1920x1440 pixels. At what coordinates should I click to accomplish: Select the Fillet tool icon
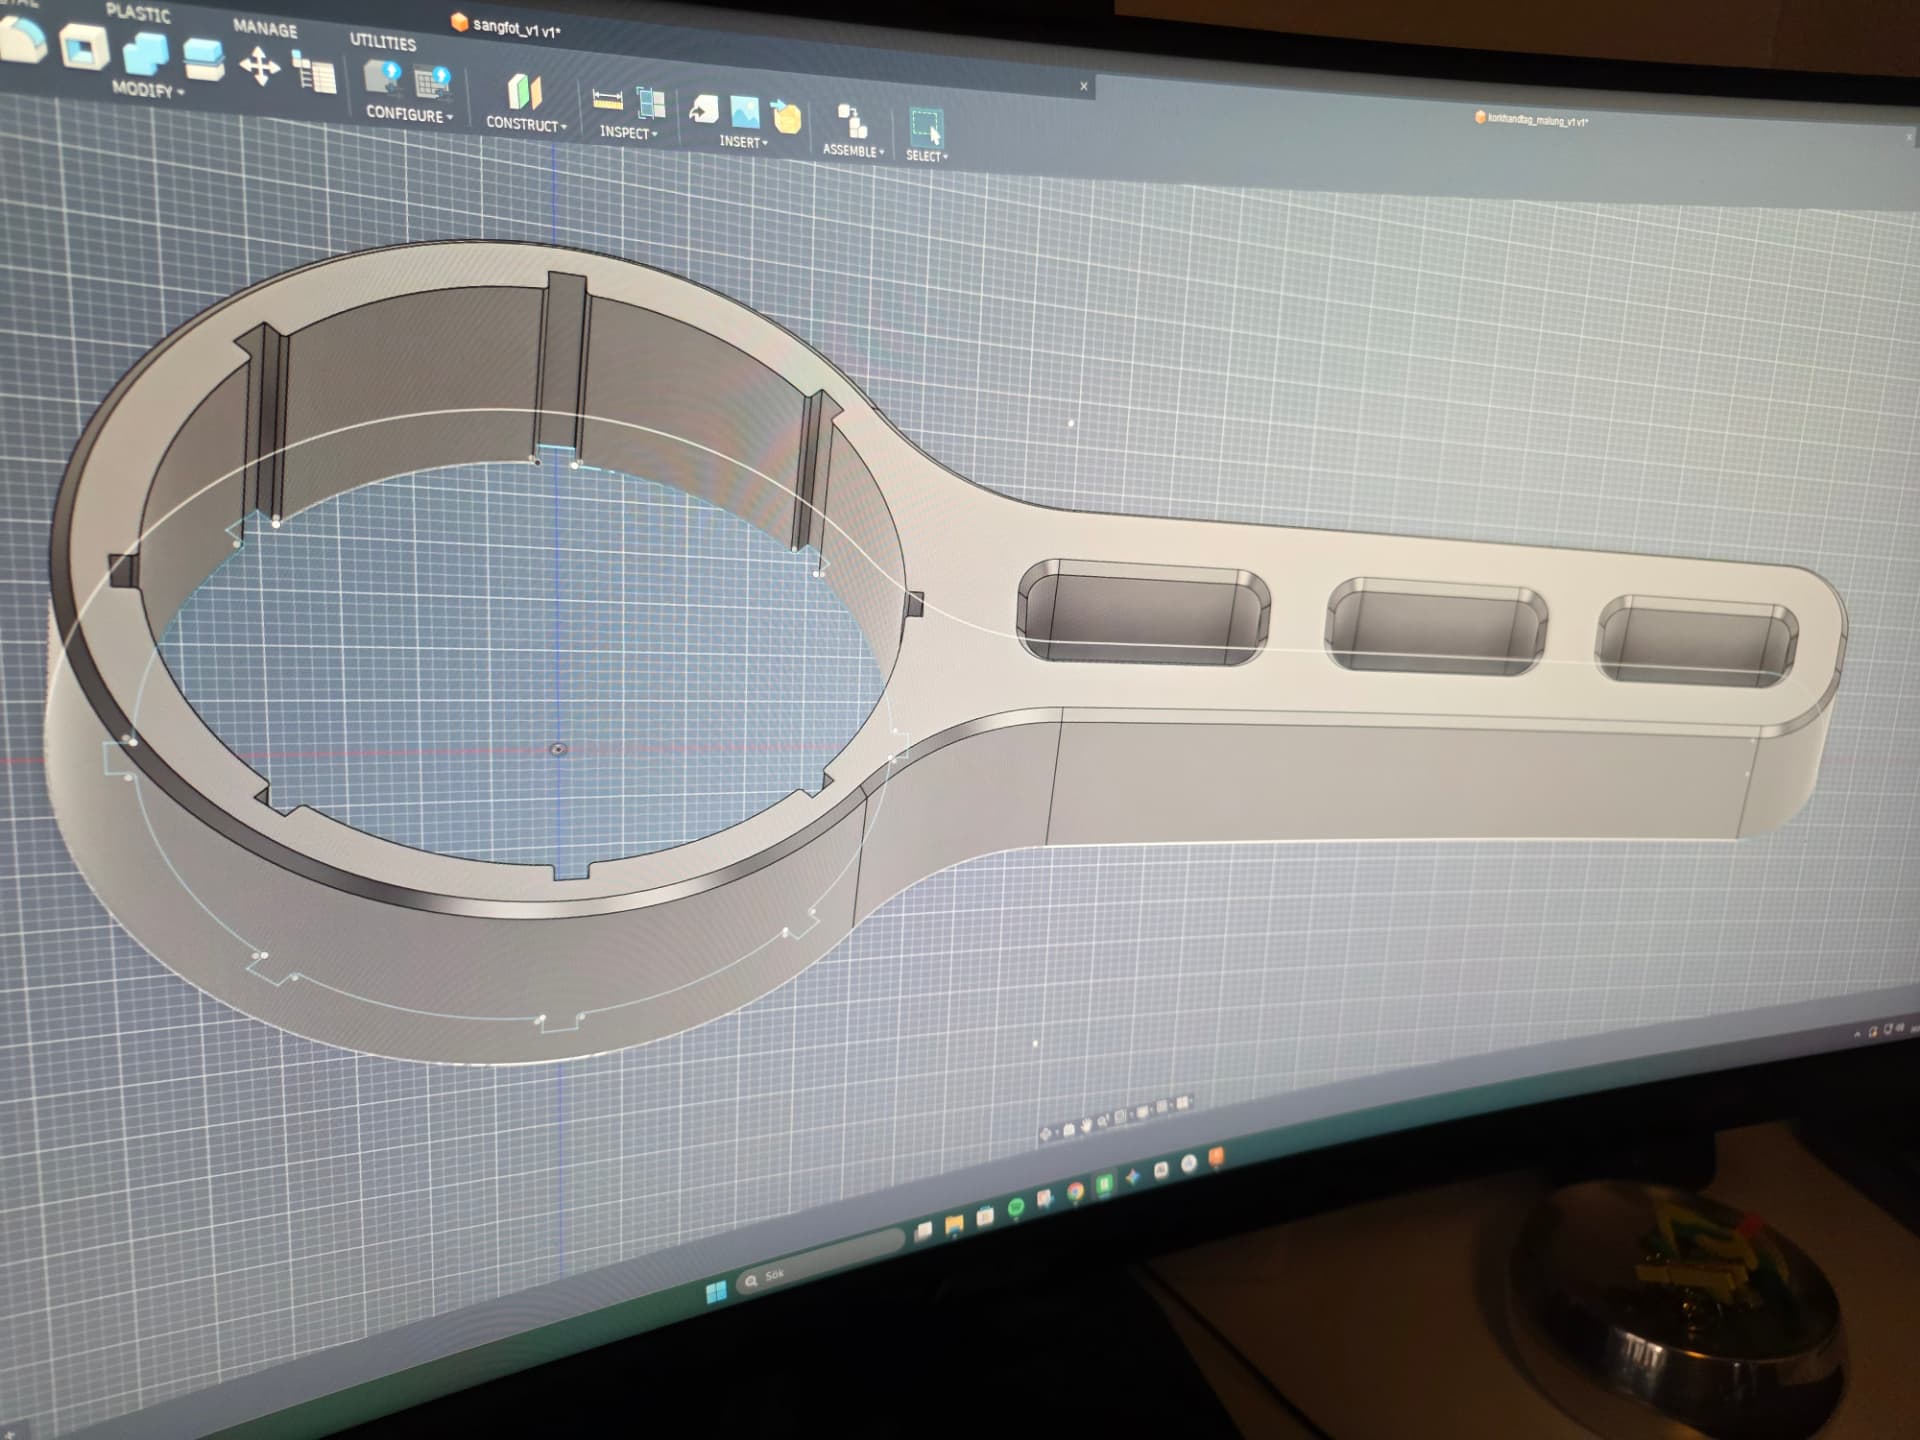22,40
